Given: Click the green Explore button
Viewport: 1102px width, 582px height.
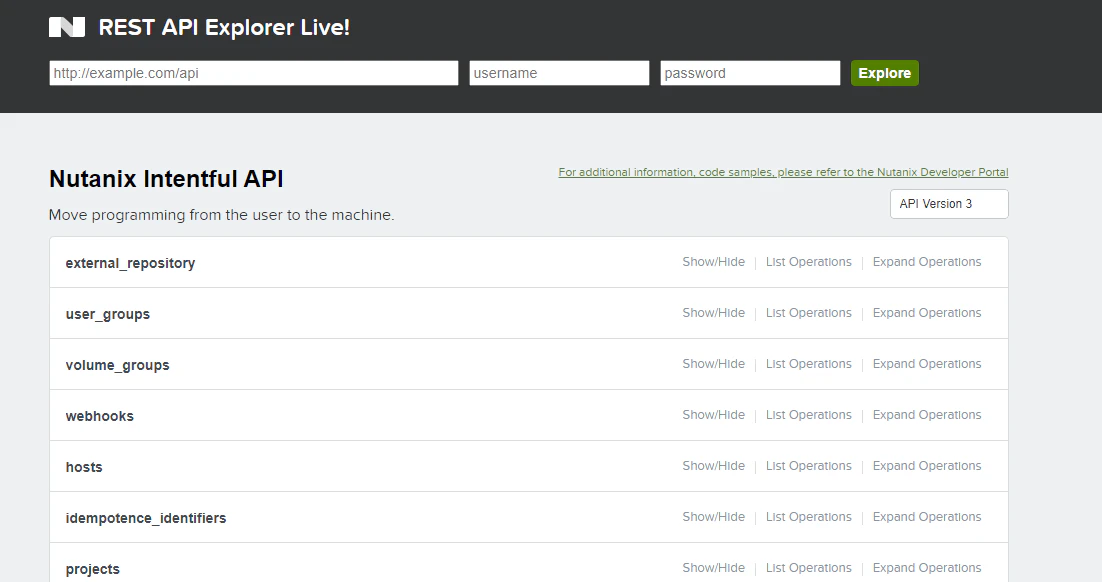Looking at the screenshot, I should pos(884,73).
